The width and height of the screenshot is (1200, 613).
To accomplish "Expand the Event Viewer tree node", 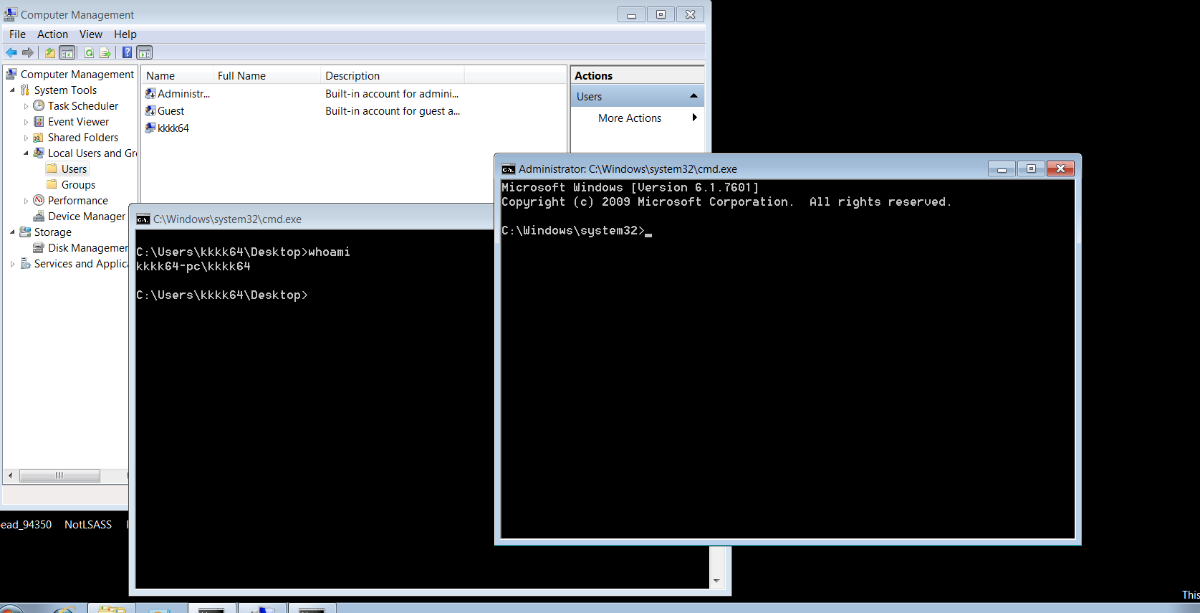I will pyautogui.click(x=27, y=122).
